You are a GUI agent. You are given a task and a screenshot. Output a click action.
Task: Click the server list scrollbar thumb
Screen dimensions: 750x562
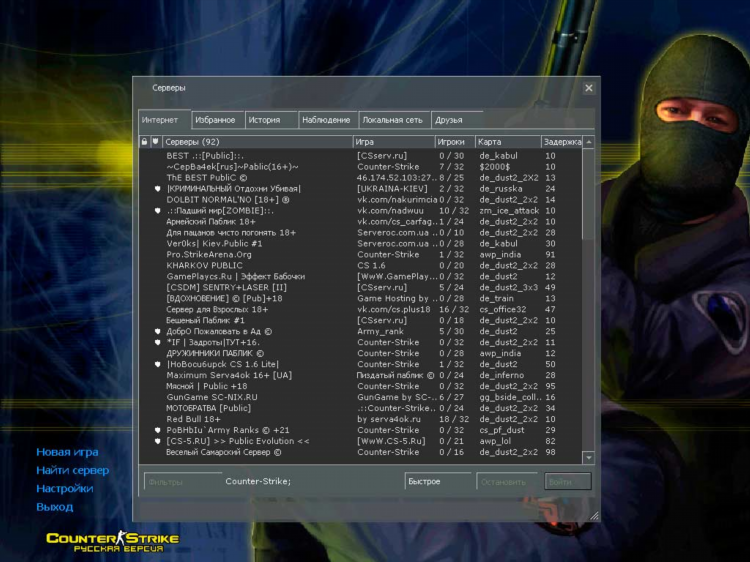tap(589, 194)
